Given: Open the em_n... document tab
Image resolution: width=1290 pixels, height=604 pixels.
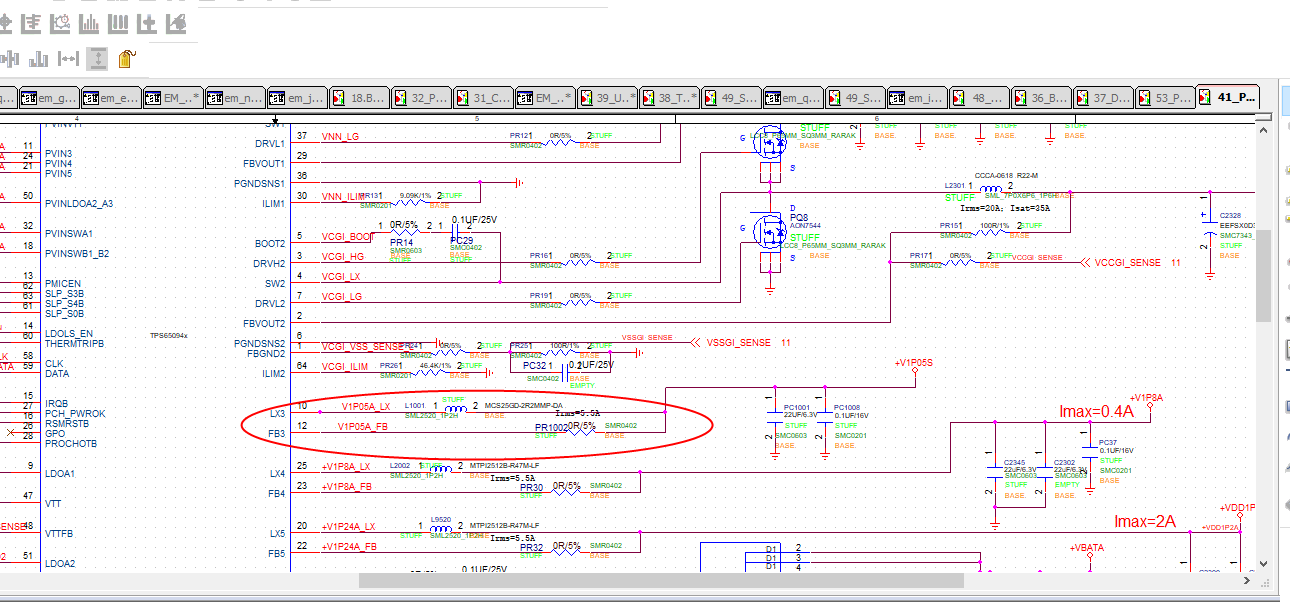Looking at the screenshot, I should pyautogui.click(x=235, y=98).
